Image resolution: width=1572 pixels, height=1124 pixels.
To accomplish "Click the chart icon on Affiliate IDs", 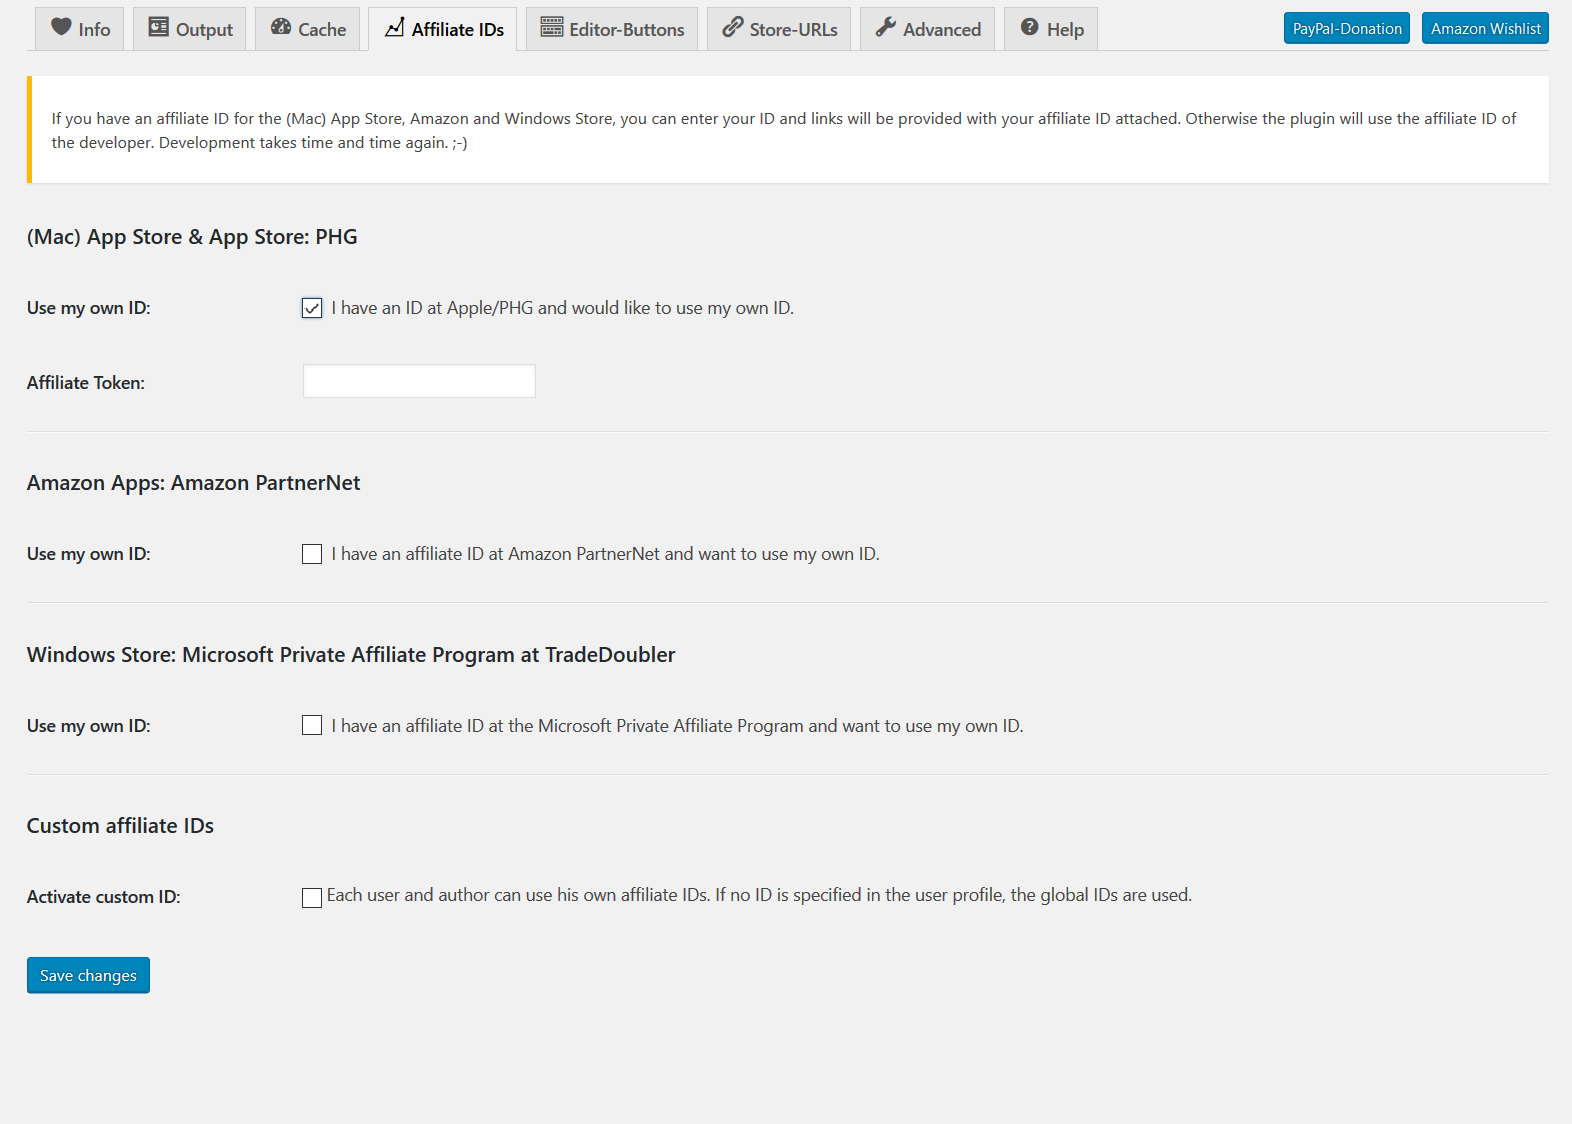I will (x=395, y=28).
